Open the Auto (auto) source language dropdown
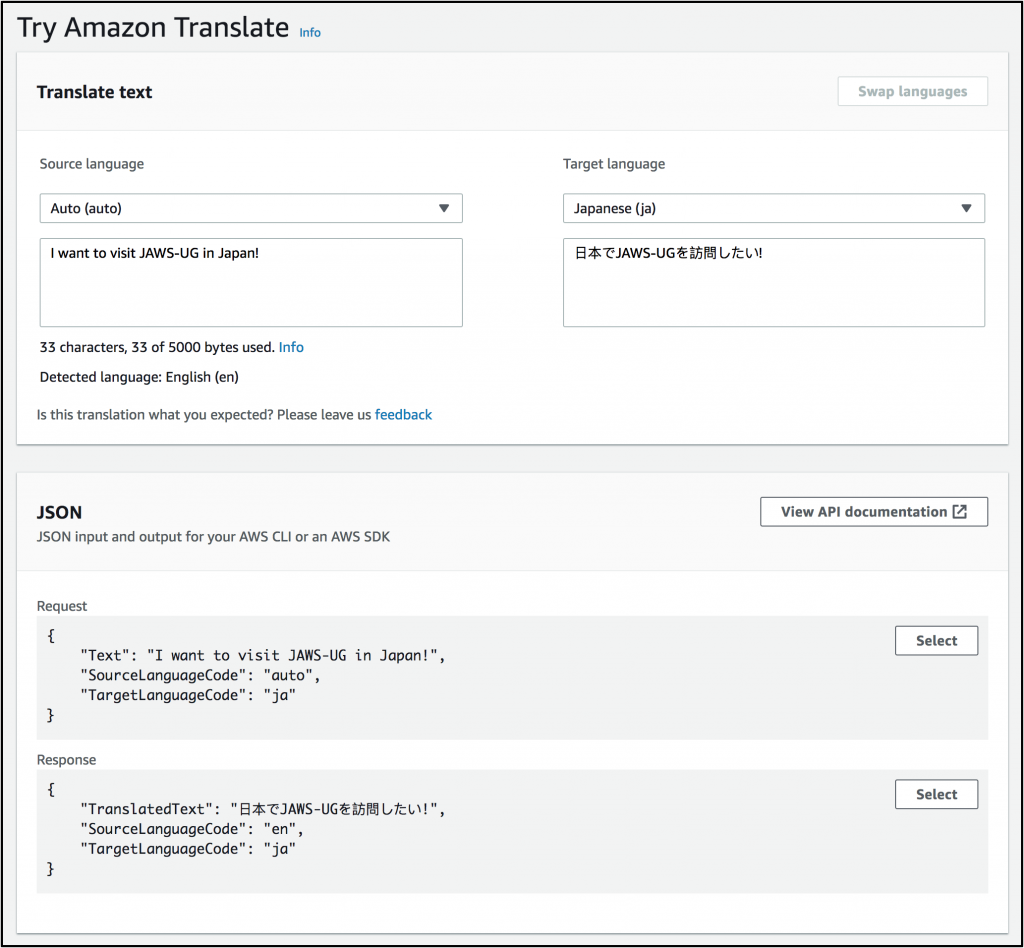The width and height of the screenshot is (1024, 948). (250, 208)
